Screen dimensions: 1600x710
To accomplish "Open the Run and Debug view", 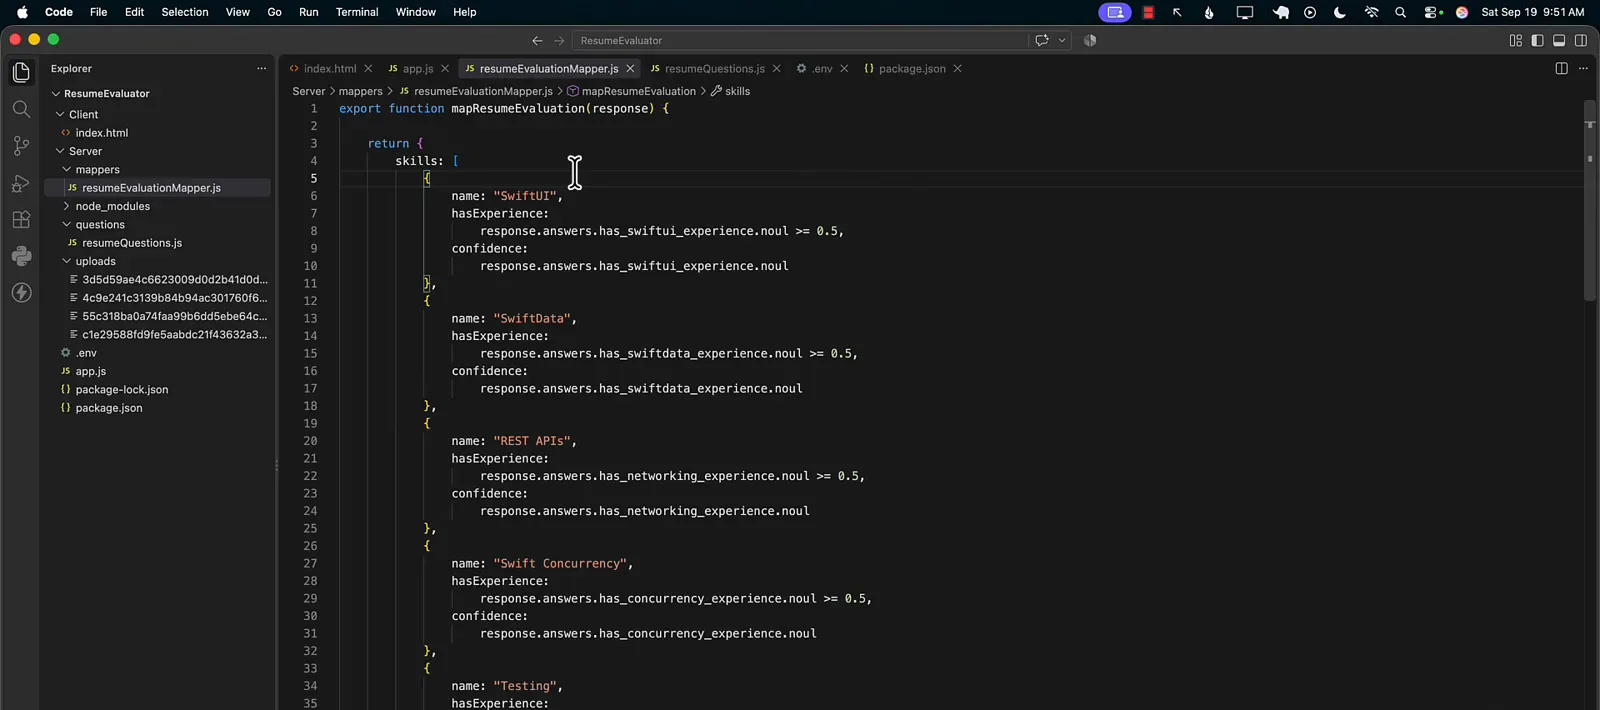I will tap(21, 183).
